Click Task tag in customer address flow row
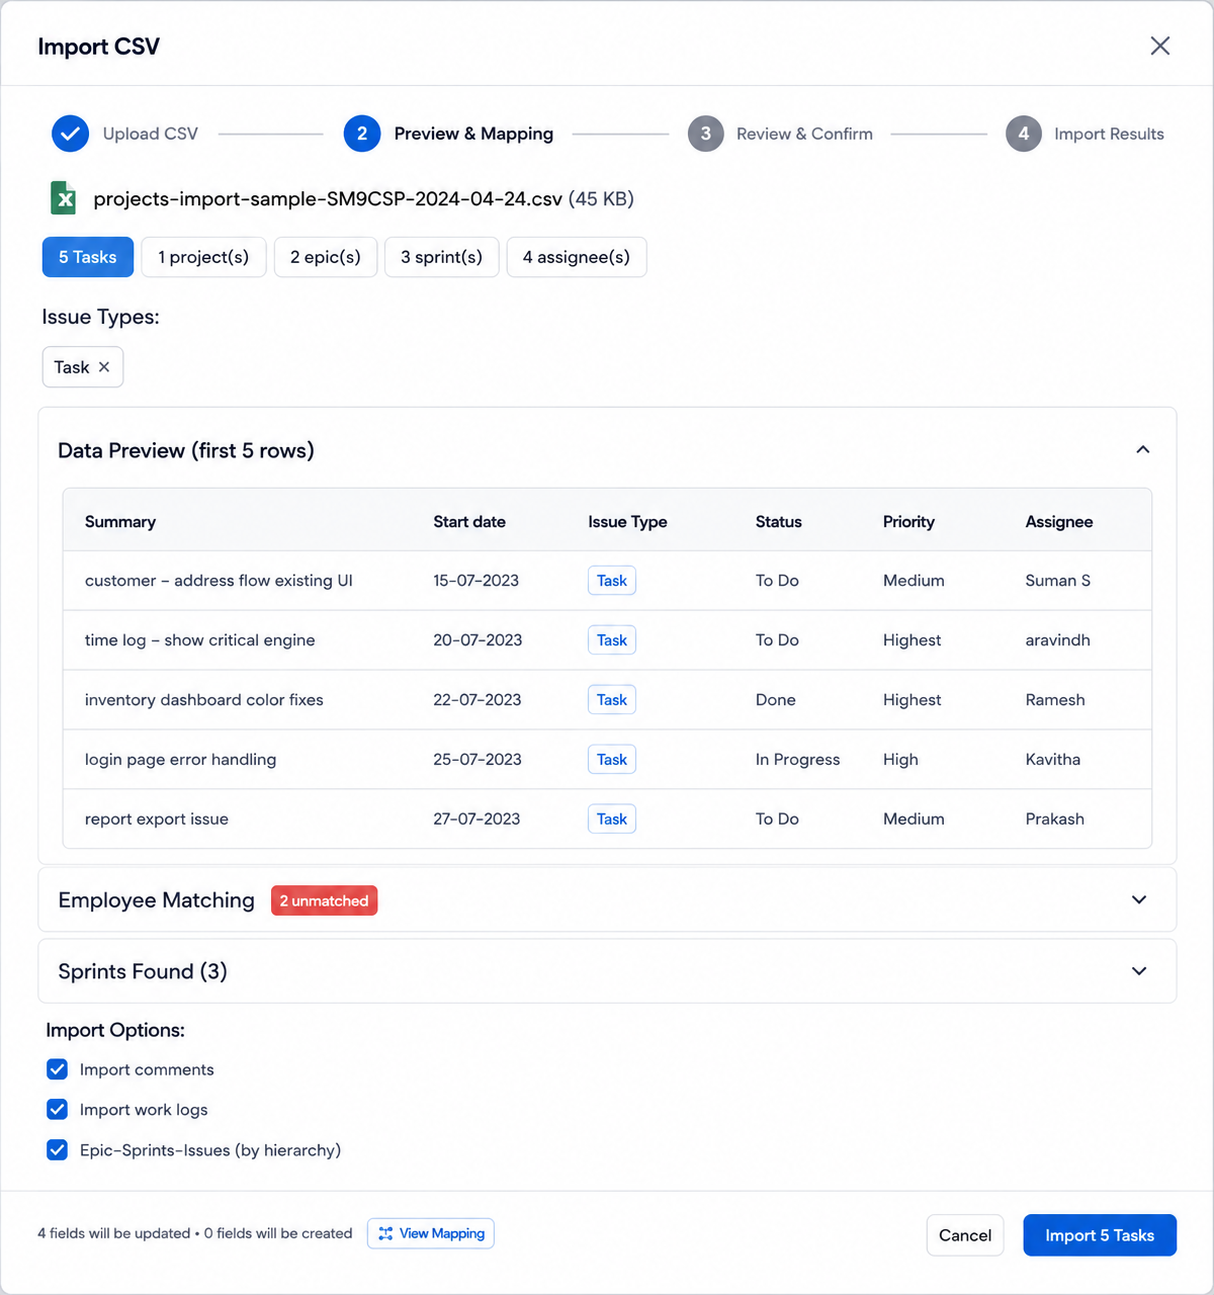1214x1295 pixels. (x=612, y=581)
